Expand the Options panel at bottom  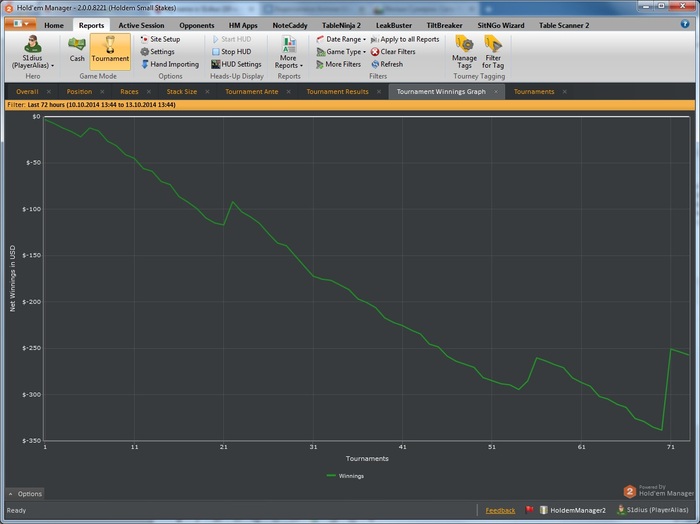[x=25, y=494]
